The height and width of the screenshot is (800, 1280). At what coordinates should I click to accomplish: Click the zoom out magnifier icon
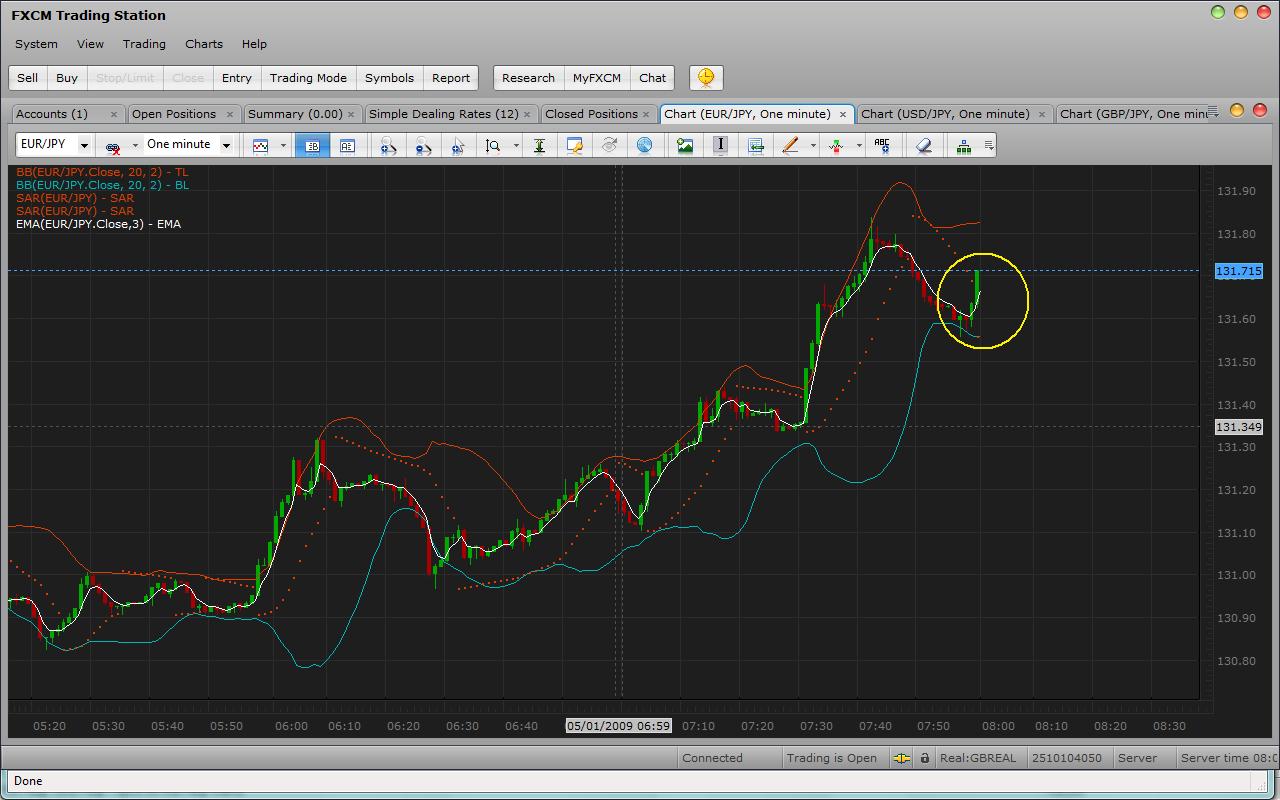(x=424, y=145)
